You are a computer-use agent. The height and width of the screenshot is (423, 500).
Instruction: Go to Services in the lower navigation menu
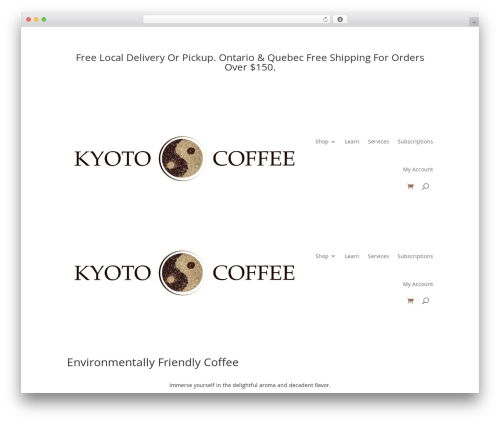point(378,256)
